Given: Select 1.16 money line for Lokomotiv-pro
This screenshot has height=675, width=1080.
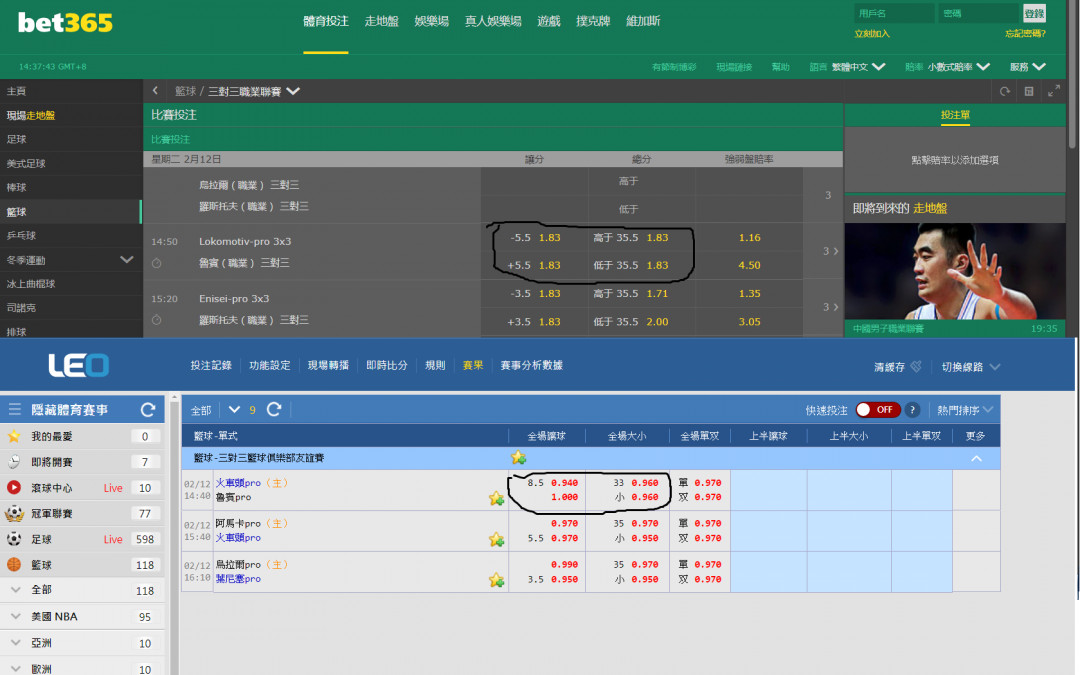Looking at the screenshot, I should coord(749,238).
